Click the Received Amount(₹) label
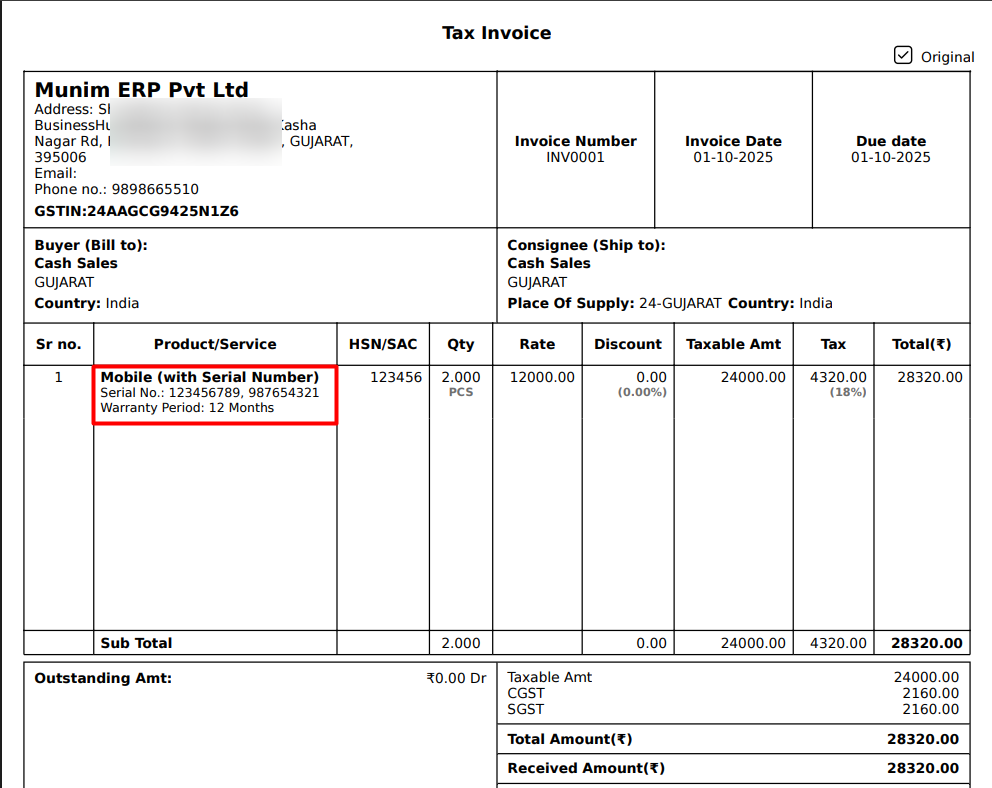Image resolution: width=992 pixels, height=788 pixels. click(x=586, y=768)
